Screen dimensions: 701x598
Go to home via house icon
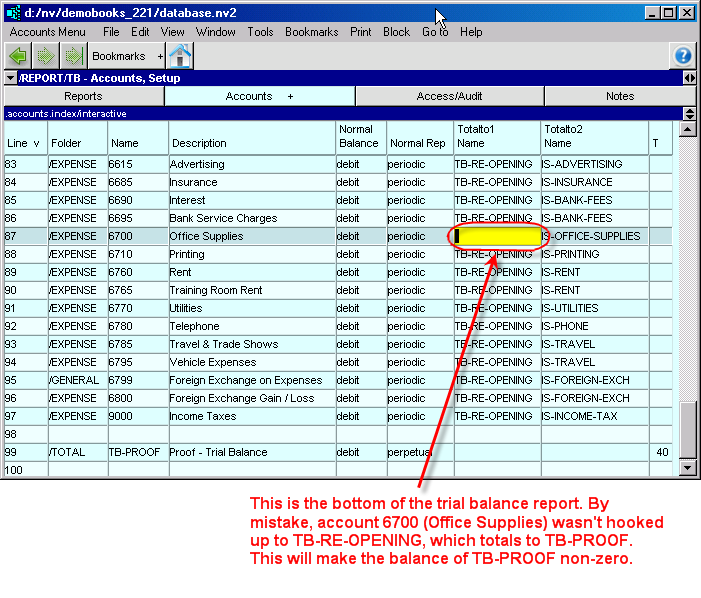click(180, 56)
